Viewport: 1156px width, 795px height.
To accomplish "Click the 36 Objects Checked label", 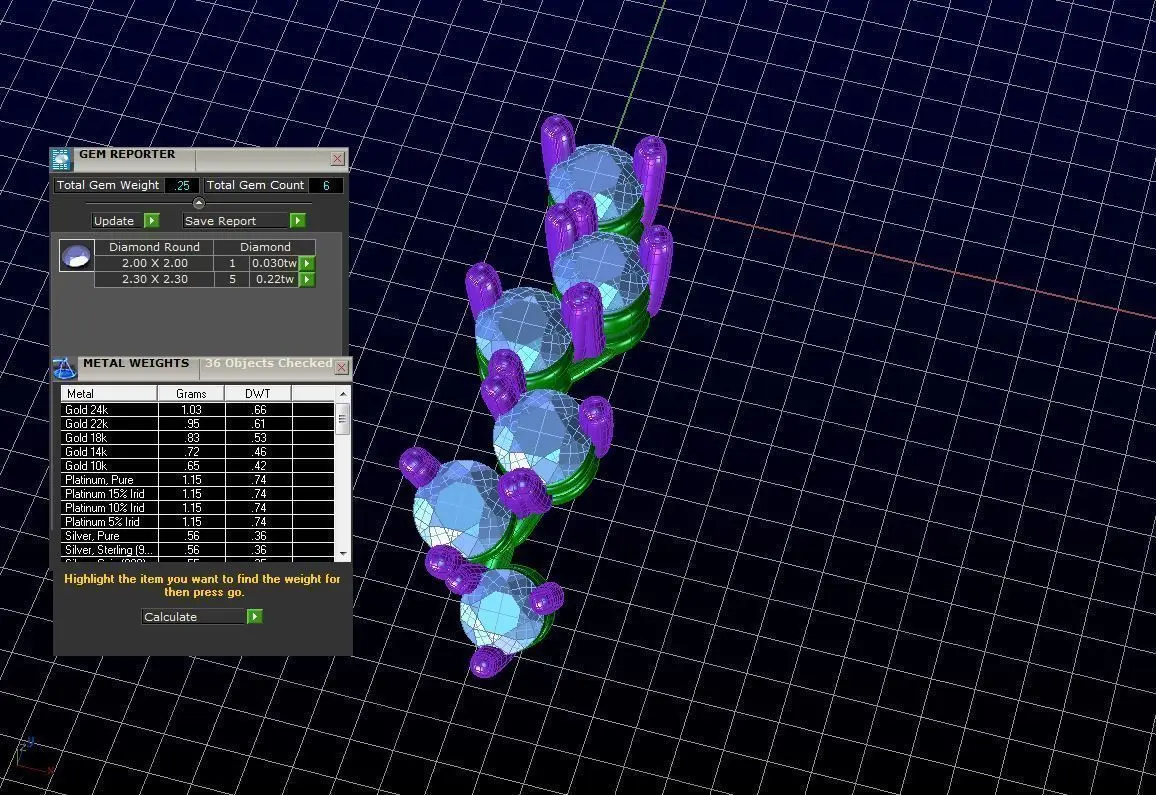I will tap(268, 363).
